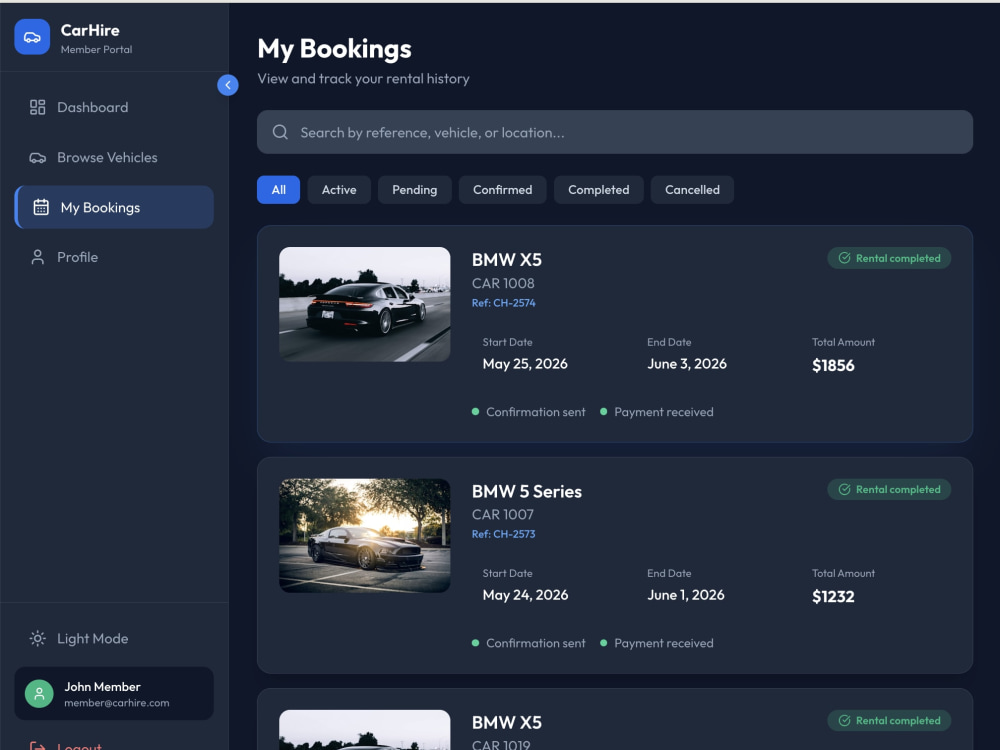
Task: Click the check icon in CAR 1008's status badge
Action: tap(844, 258)
